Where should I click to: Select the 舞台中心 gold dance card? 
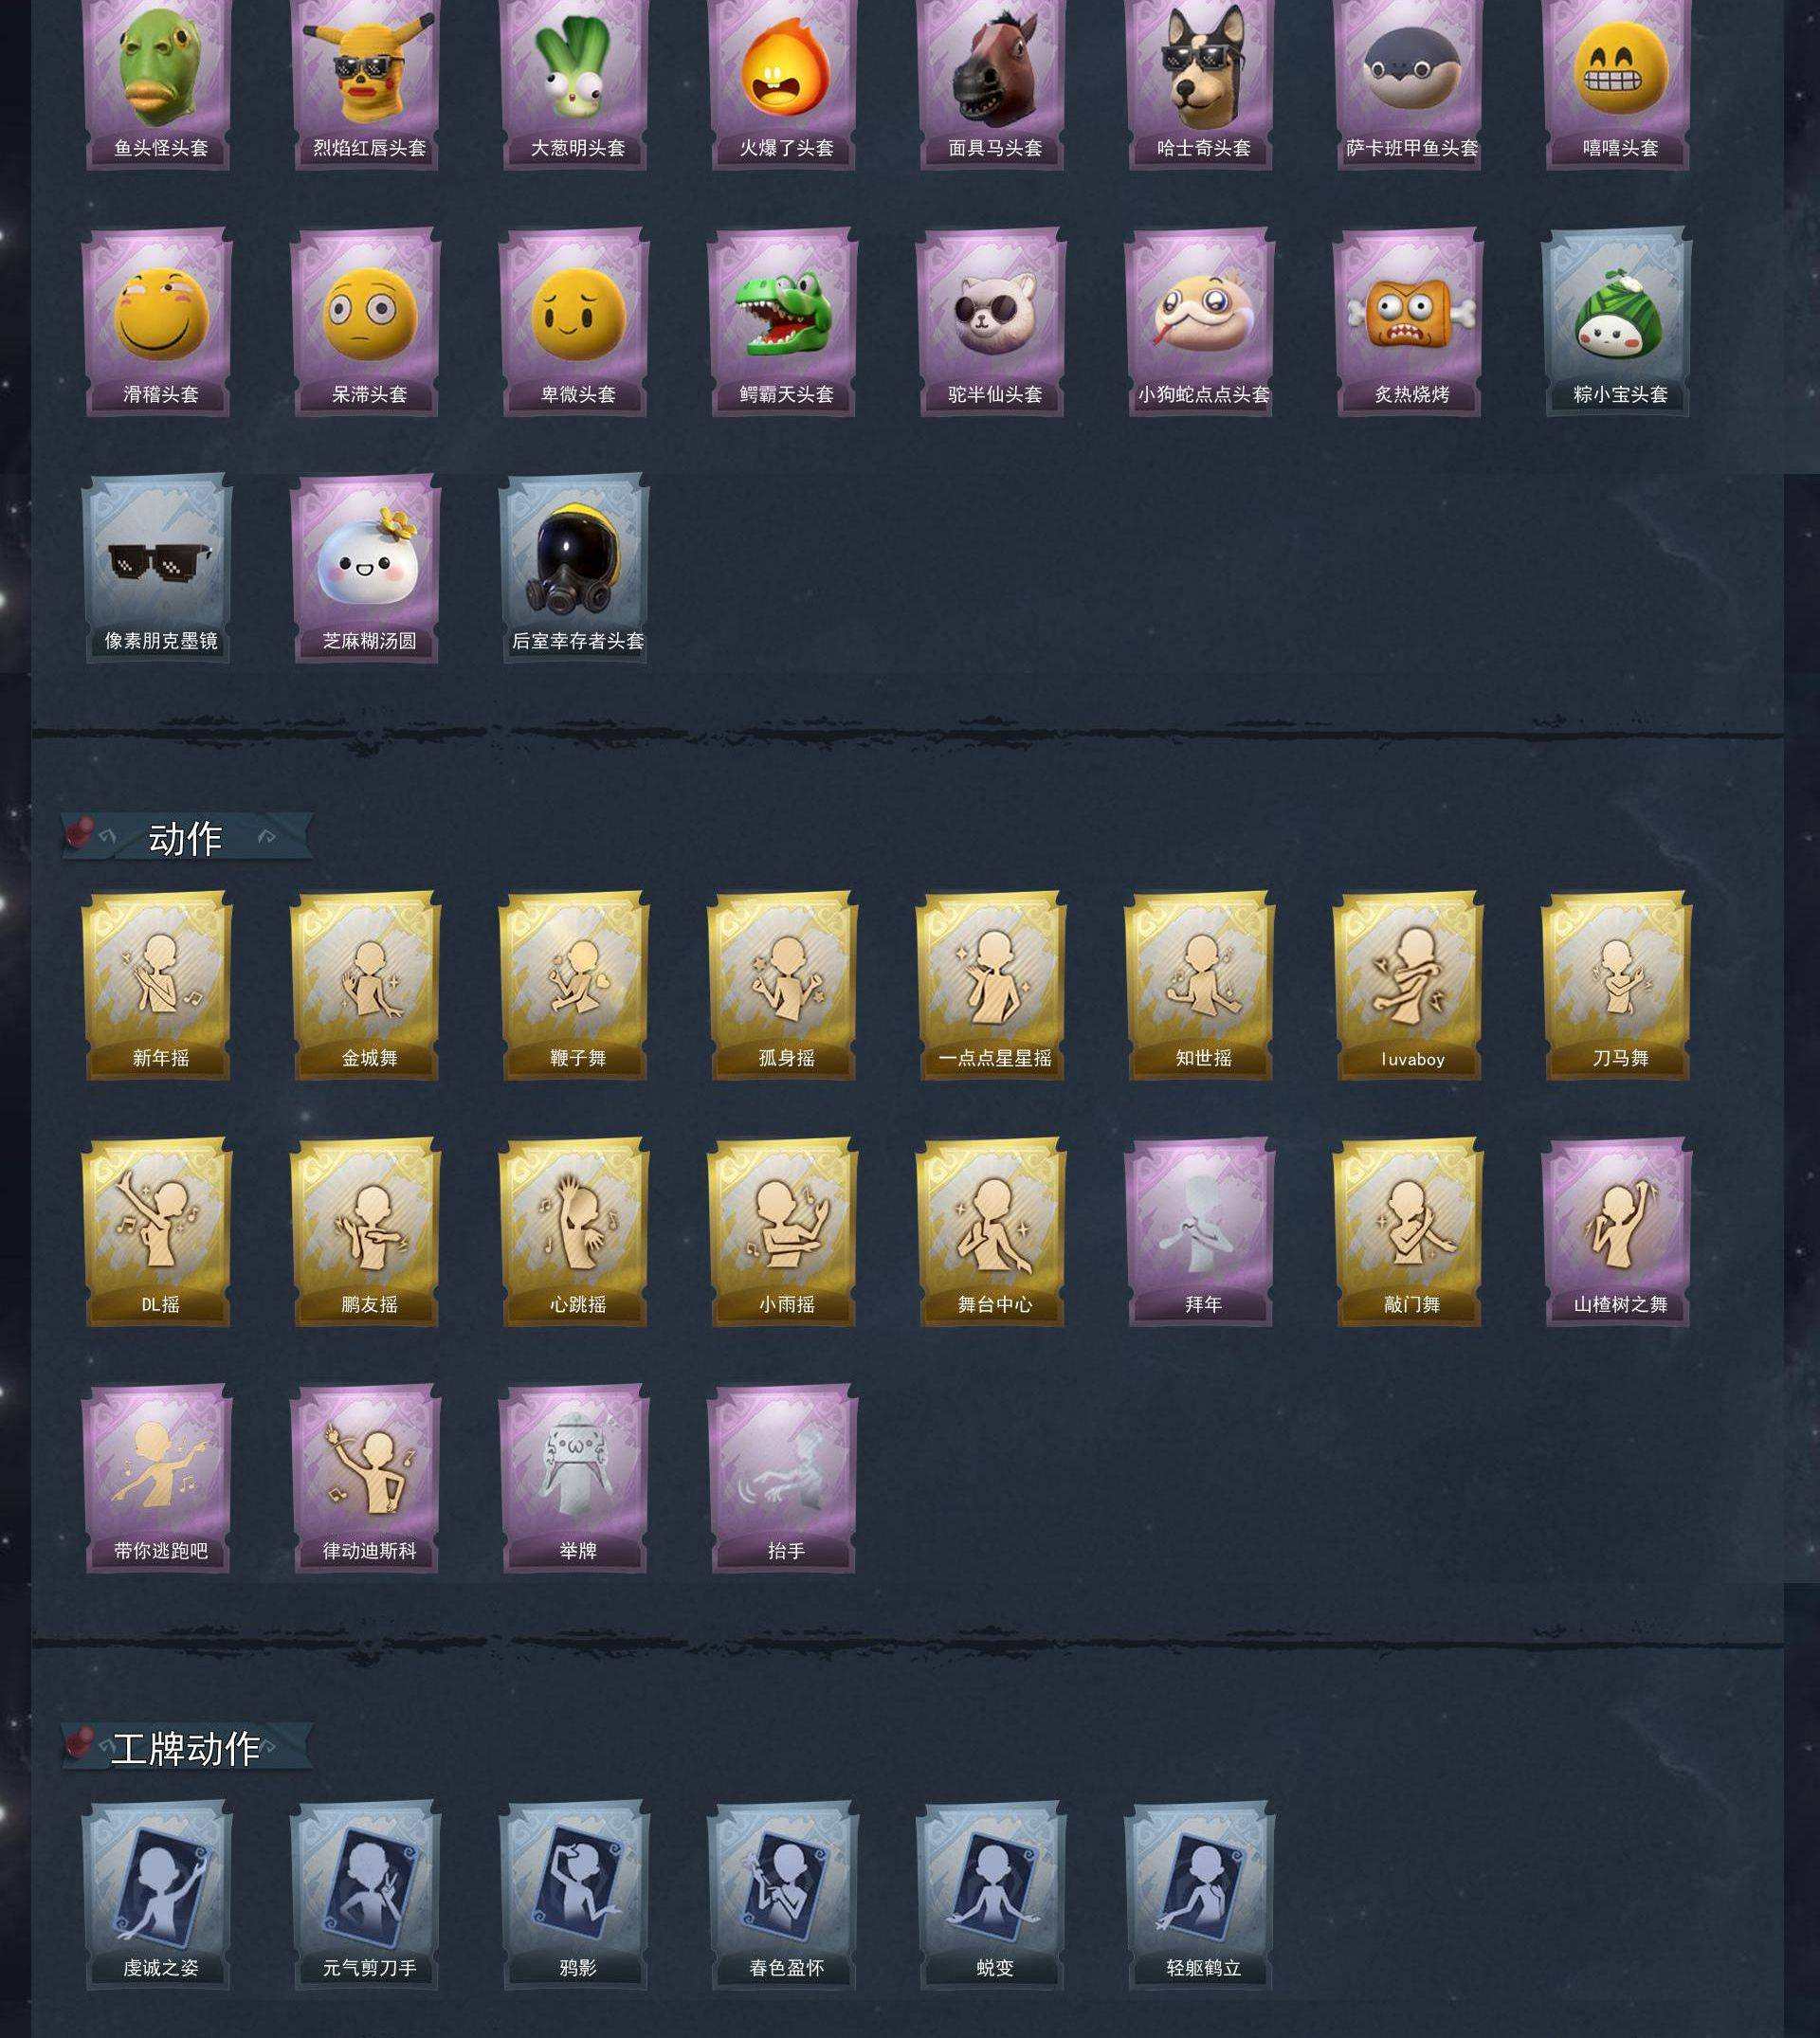[x=992, y=1232]
